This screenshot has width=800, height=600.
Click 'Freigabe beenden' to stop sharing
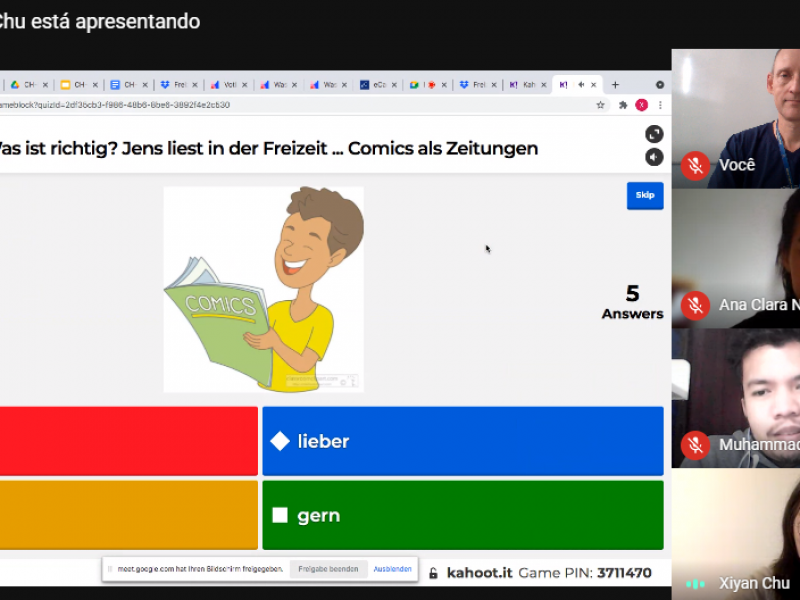[x=328, y=569]
